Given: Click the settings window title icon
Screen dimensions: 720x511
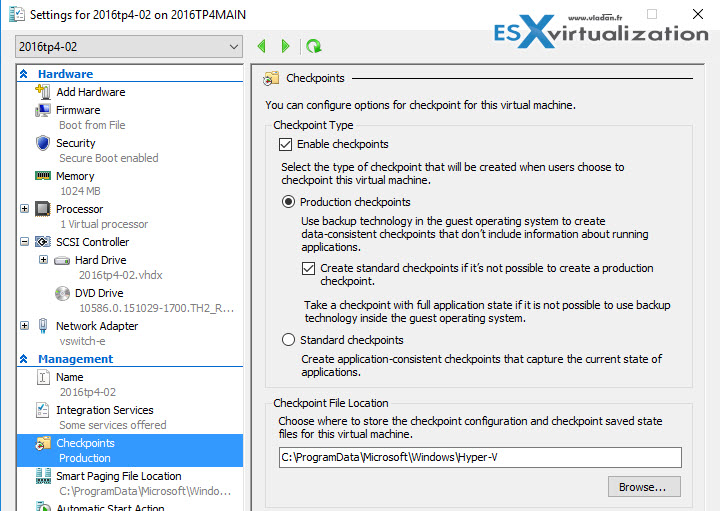Looking at the screenshot, I should click(x=17, y=14).
